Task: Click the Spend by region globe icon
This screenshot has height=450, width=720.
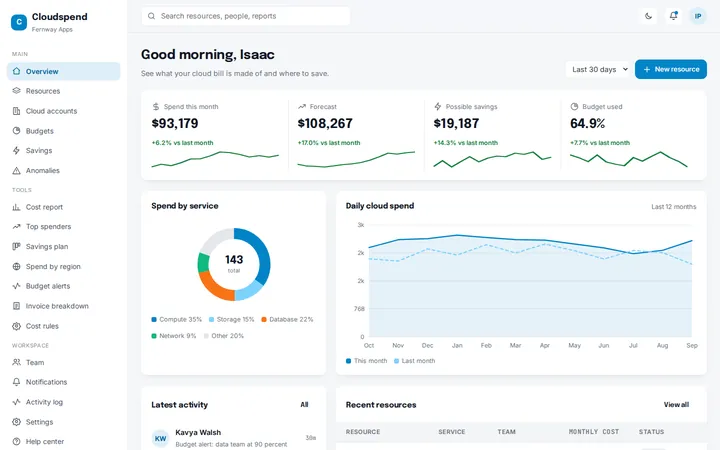Action: 17,266
